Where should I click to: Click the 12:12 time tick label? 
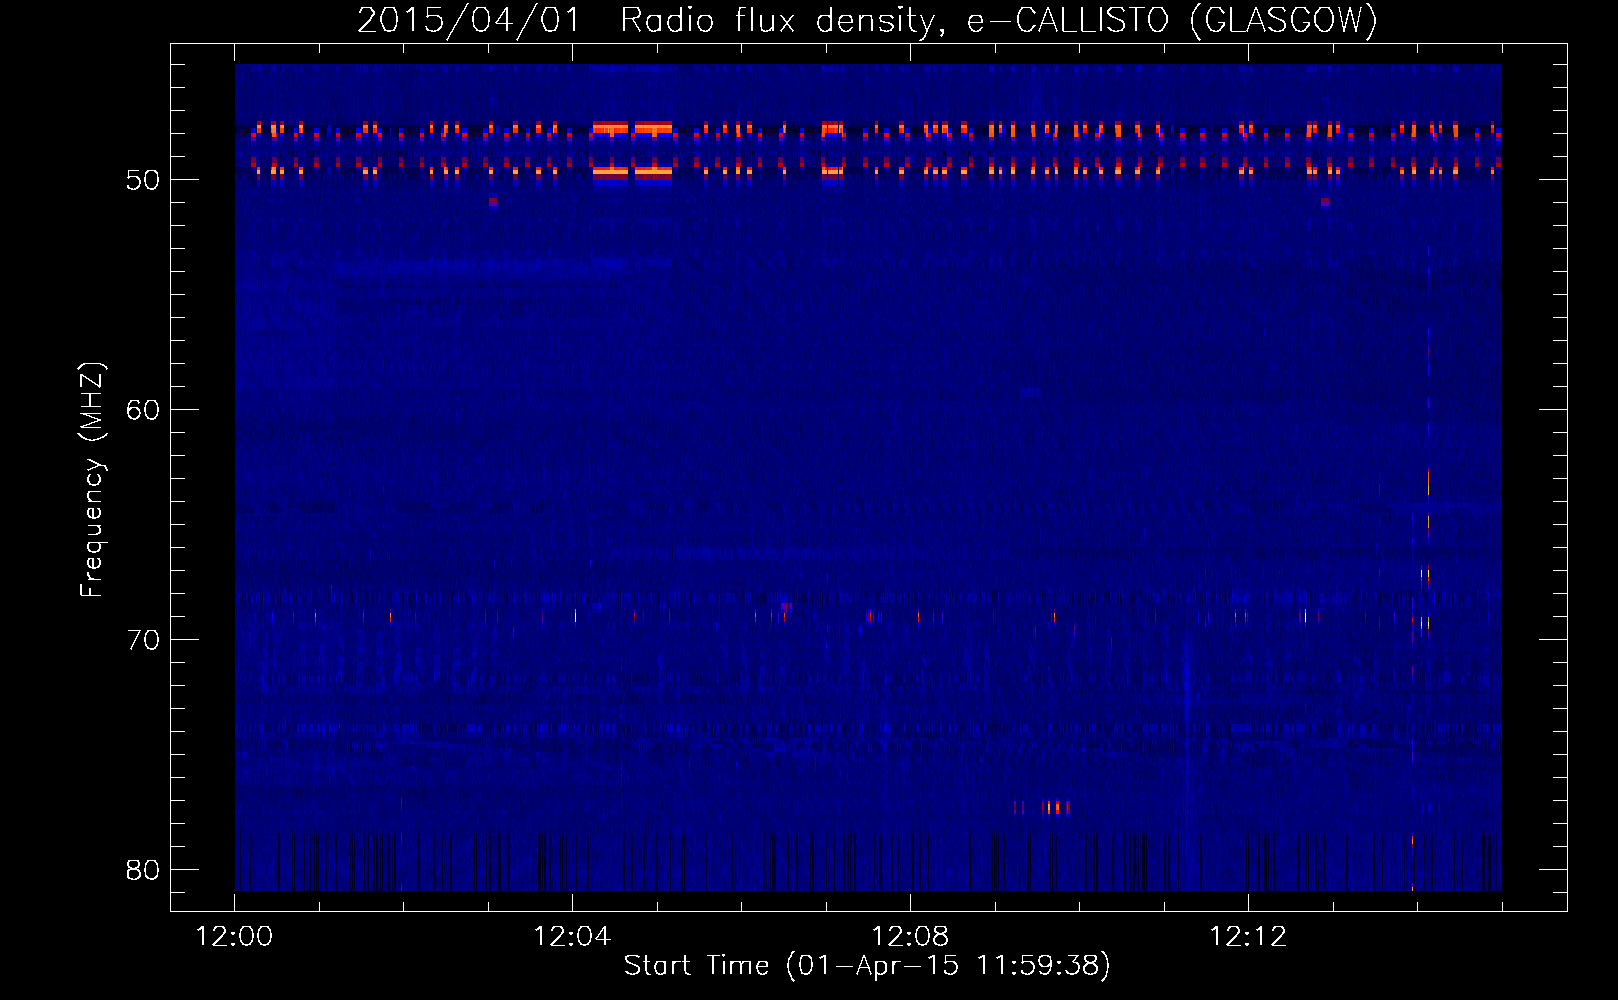click(1248, 937)
